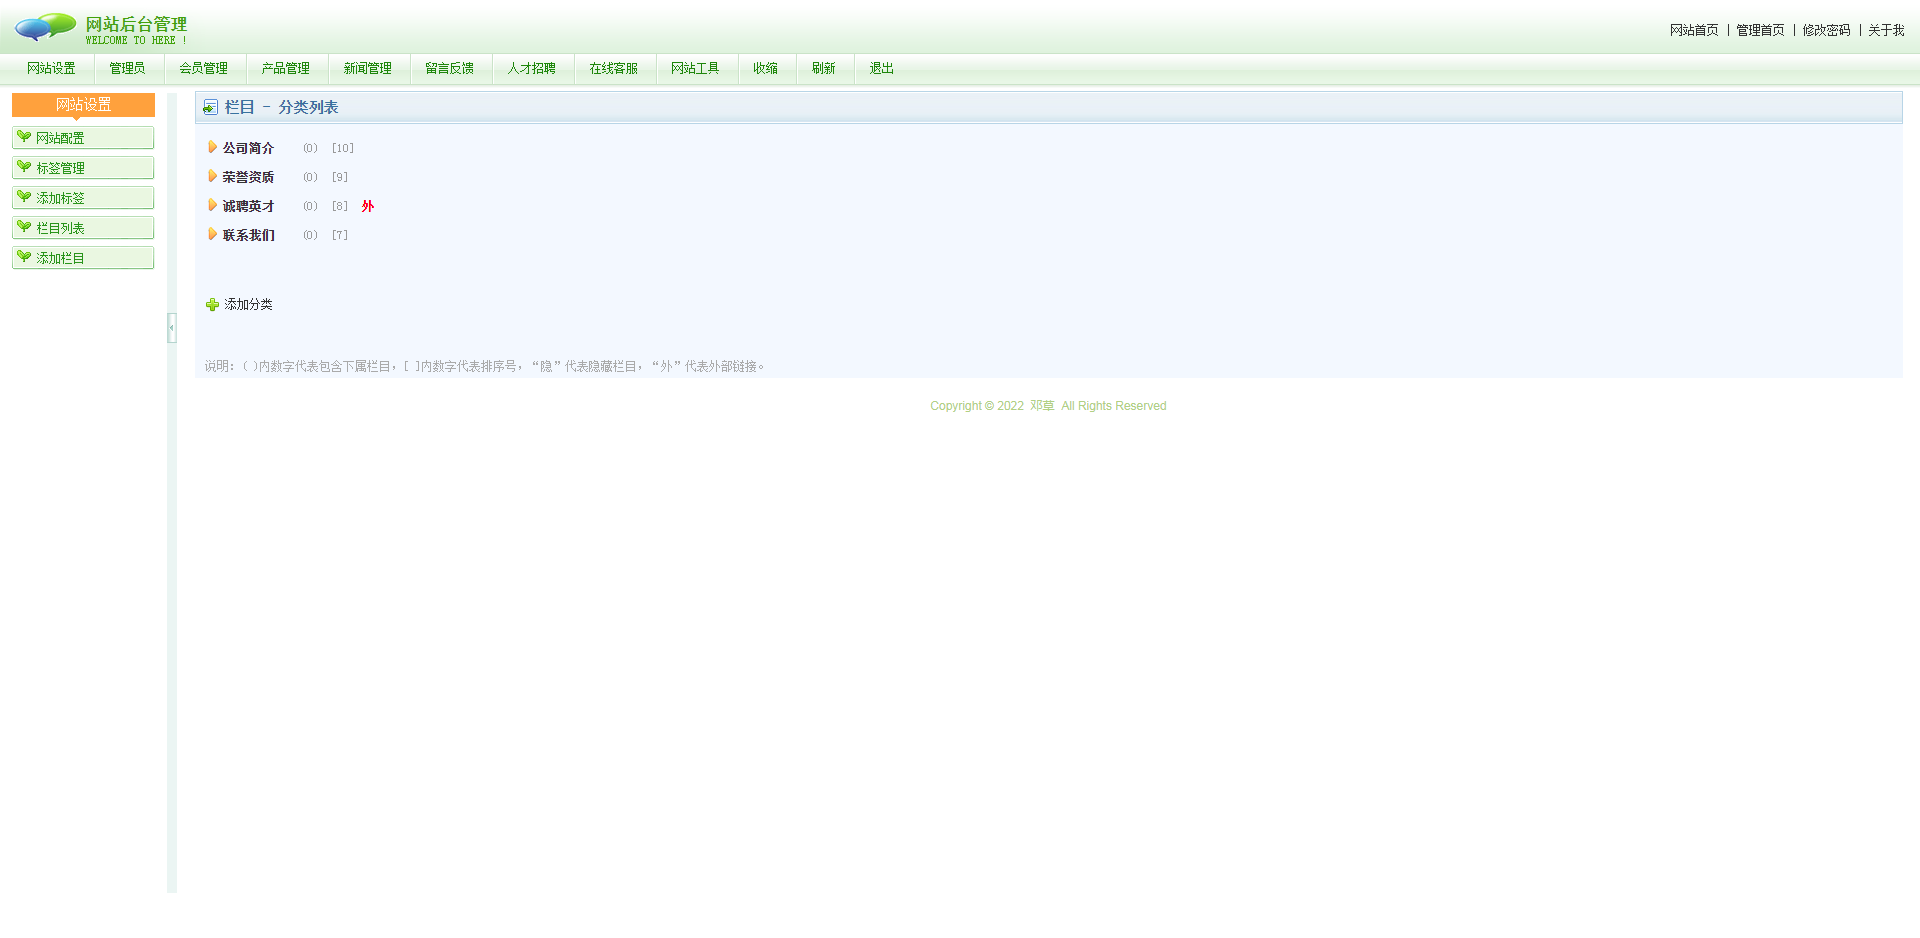Open the 网站设置 top menu
Viewport: 1920px width, 938px height.
click(x=51, y=68)
